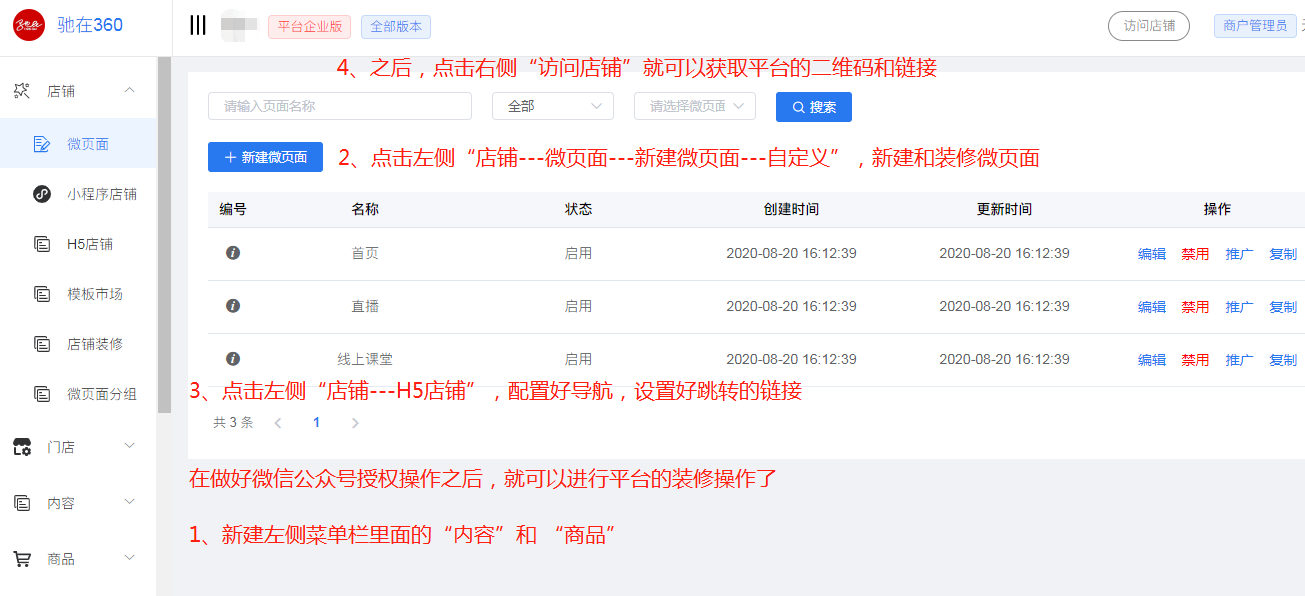This screenshot has width=1305, height=596.
Task: Click 推广 for 直播 row
Action: (1240, 307)
